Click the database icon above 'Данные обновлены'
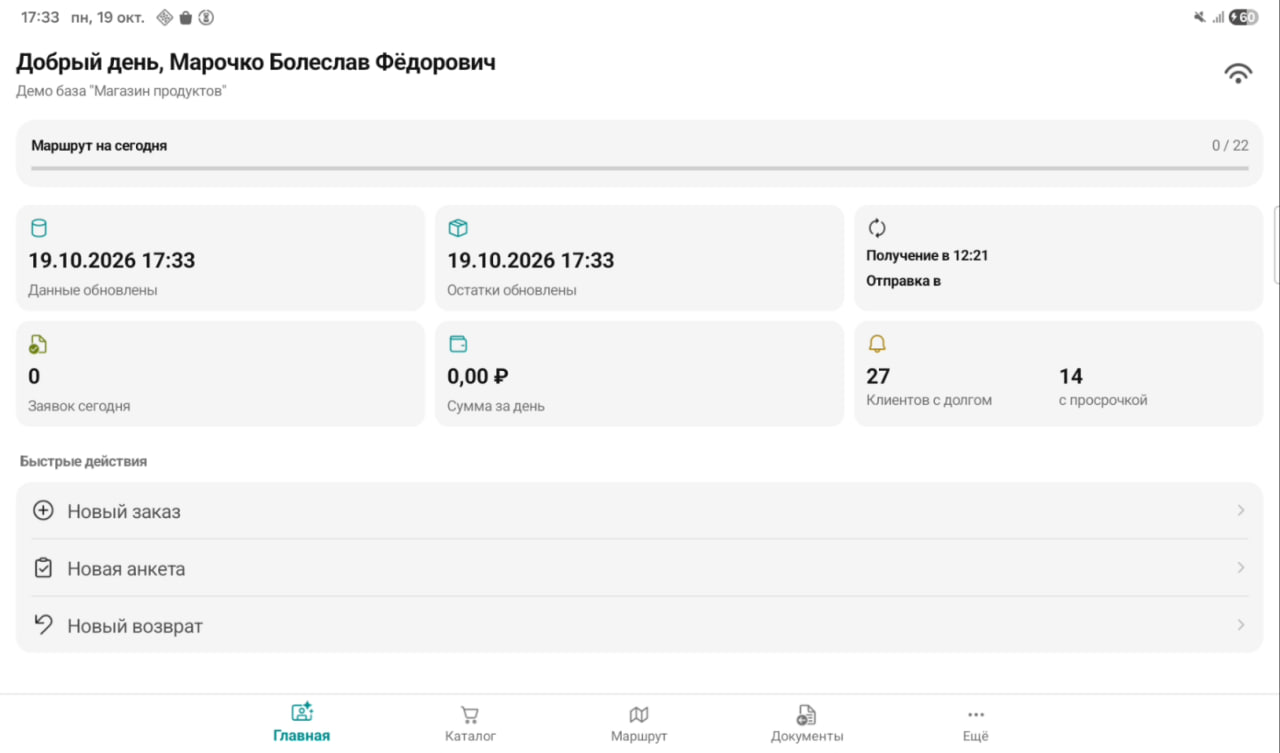Viewport: 1280px width, 753px height. 39,228
